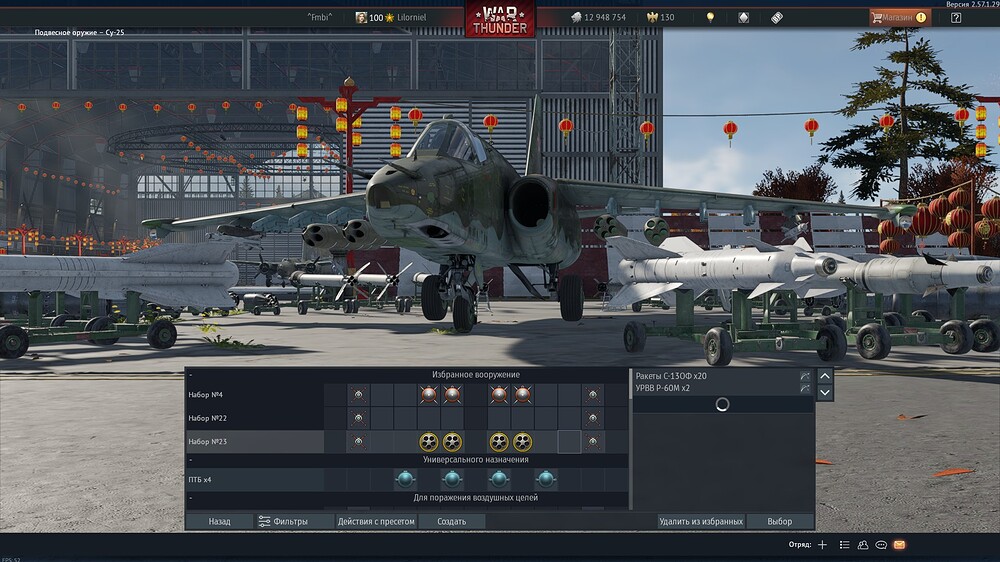1000x562 pixels.
Task: Open the help question mark icon
Action: 955,18
